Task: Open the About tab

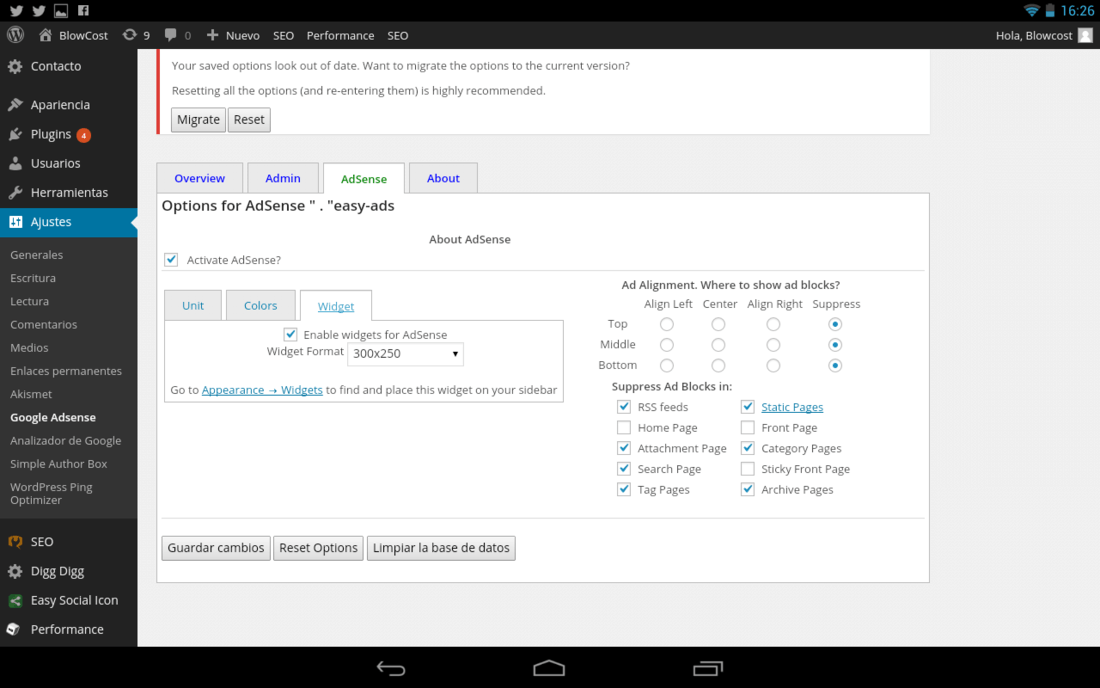Action: click(443, 178)
